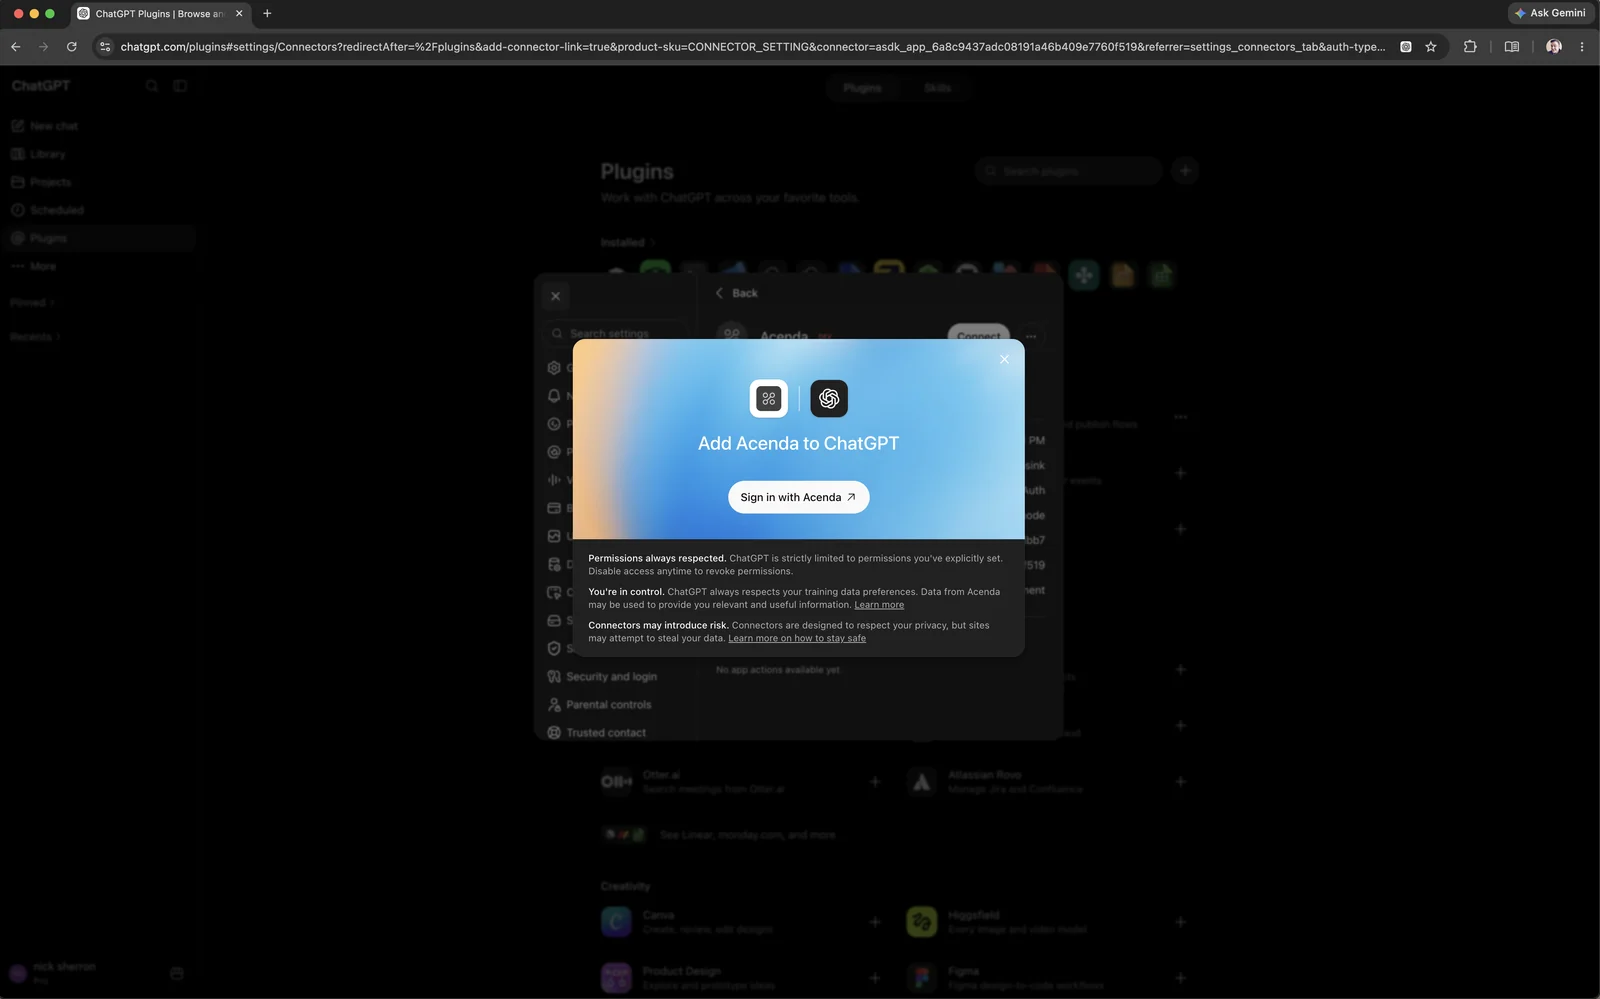The width and height of the screenshot is (1600, 999).
Task: Close the ChatGPT Plugins tab
Action: (239, 13)
